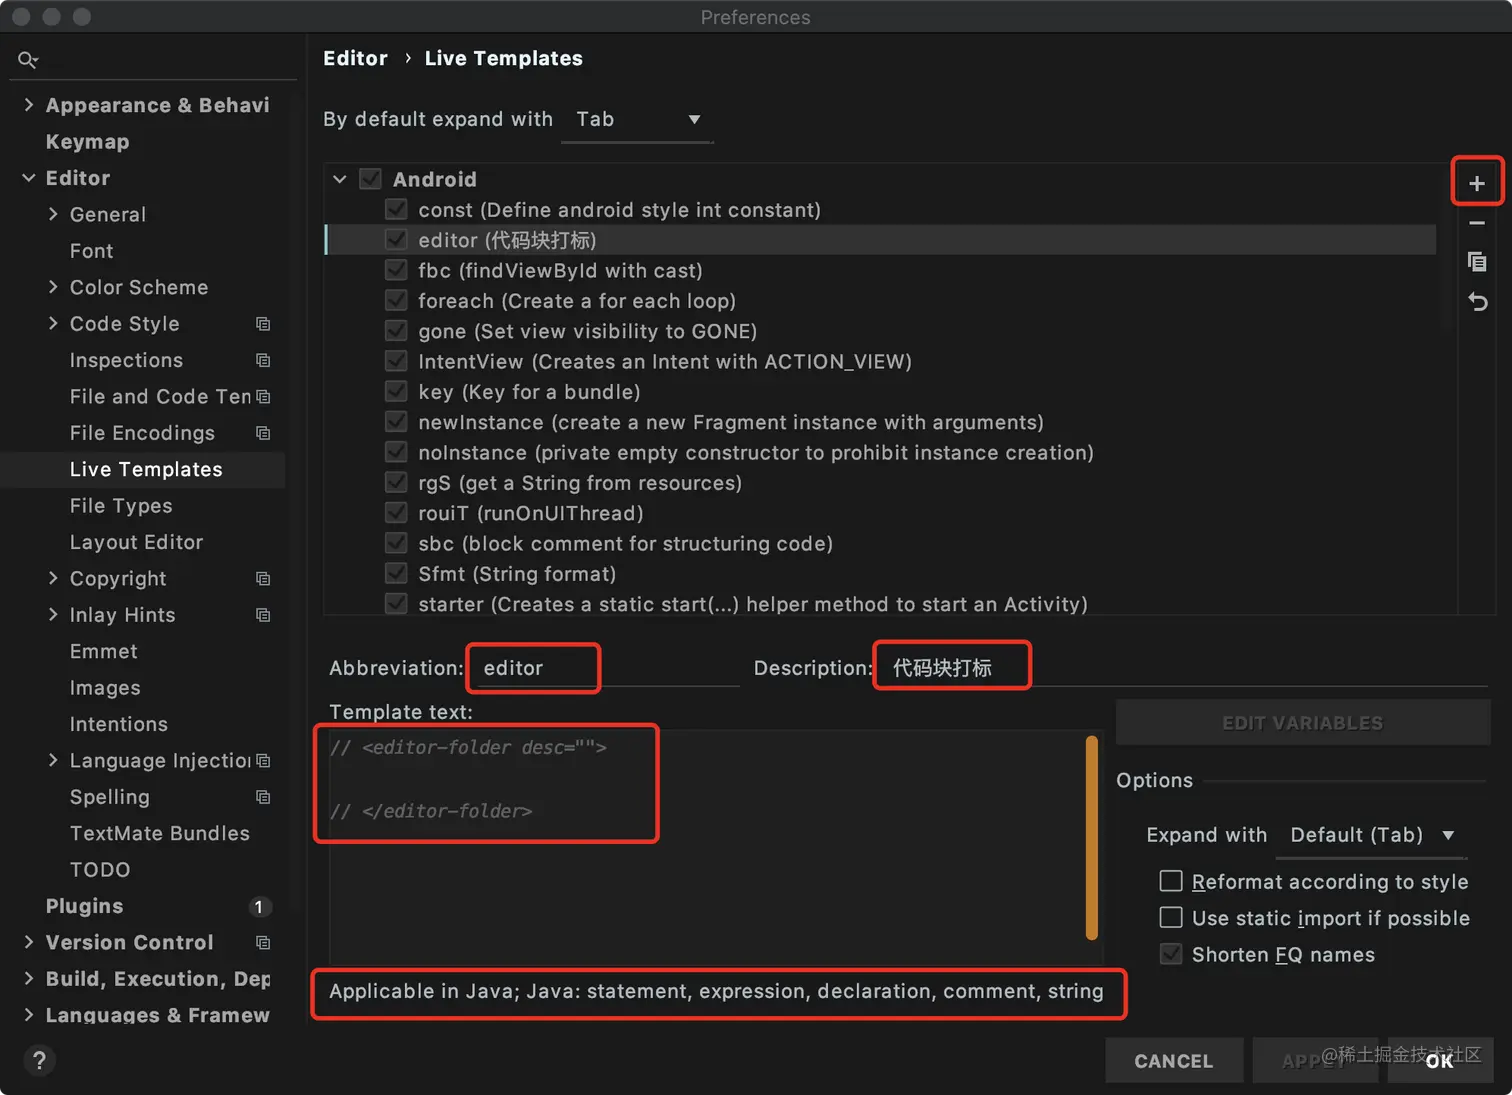Select Keymap in the settings sidebar

tap(87, 142)
